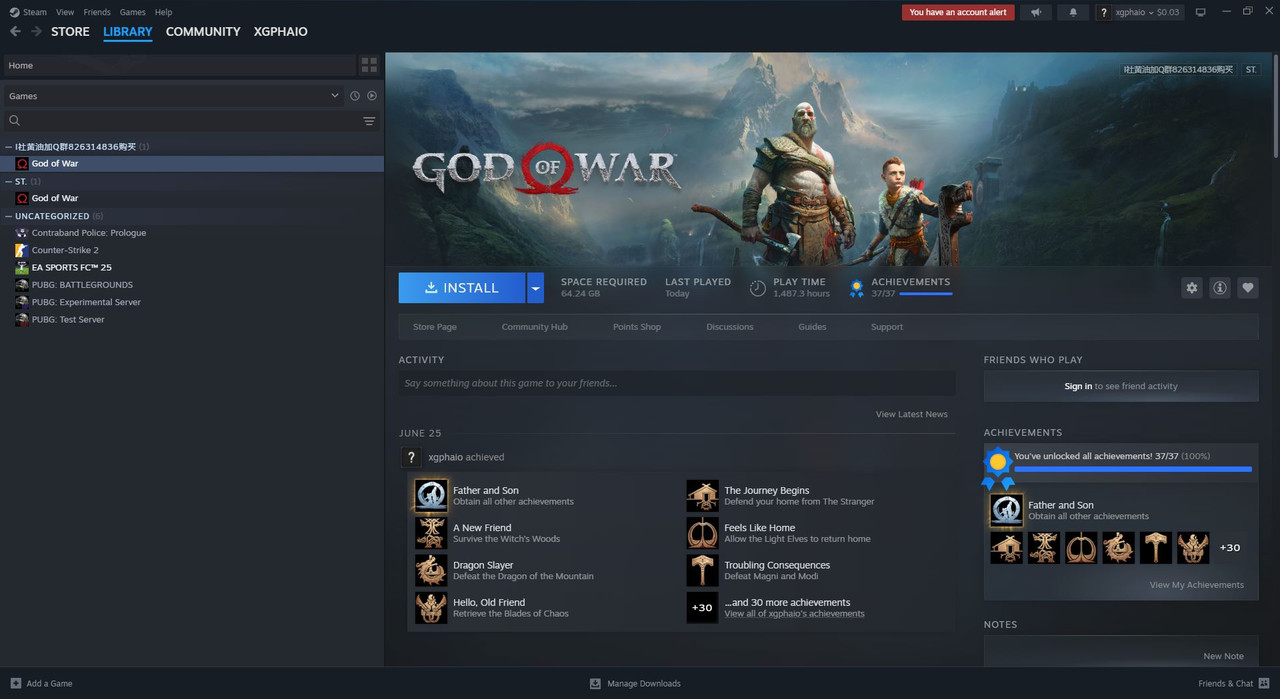
Task: Go back with the left arrow icon
Action: click(x=15, y=32)
